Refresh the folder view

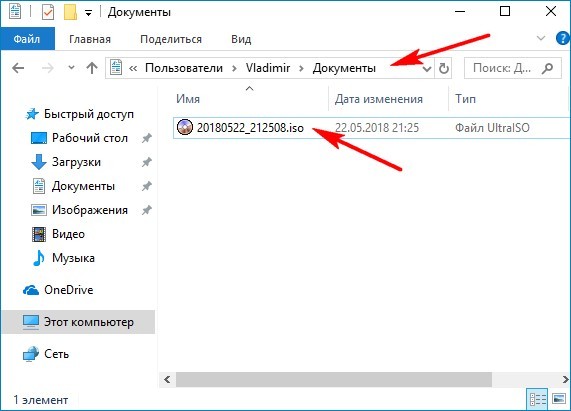point(443,68)
